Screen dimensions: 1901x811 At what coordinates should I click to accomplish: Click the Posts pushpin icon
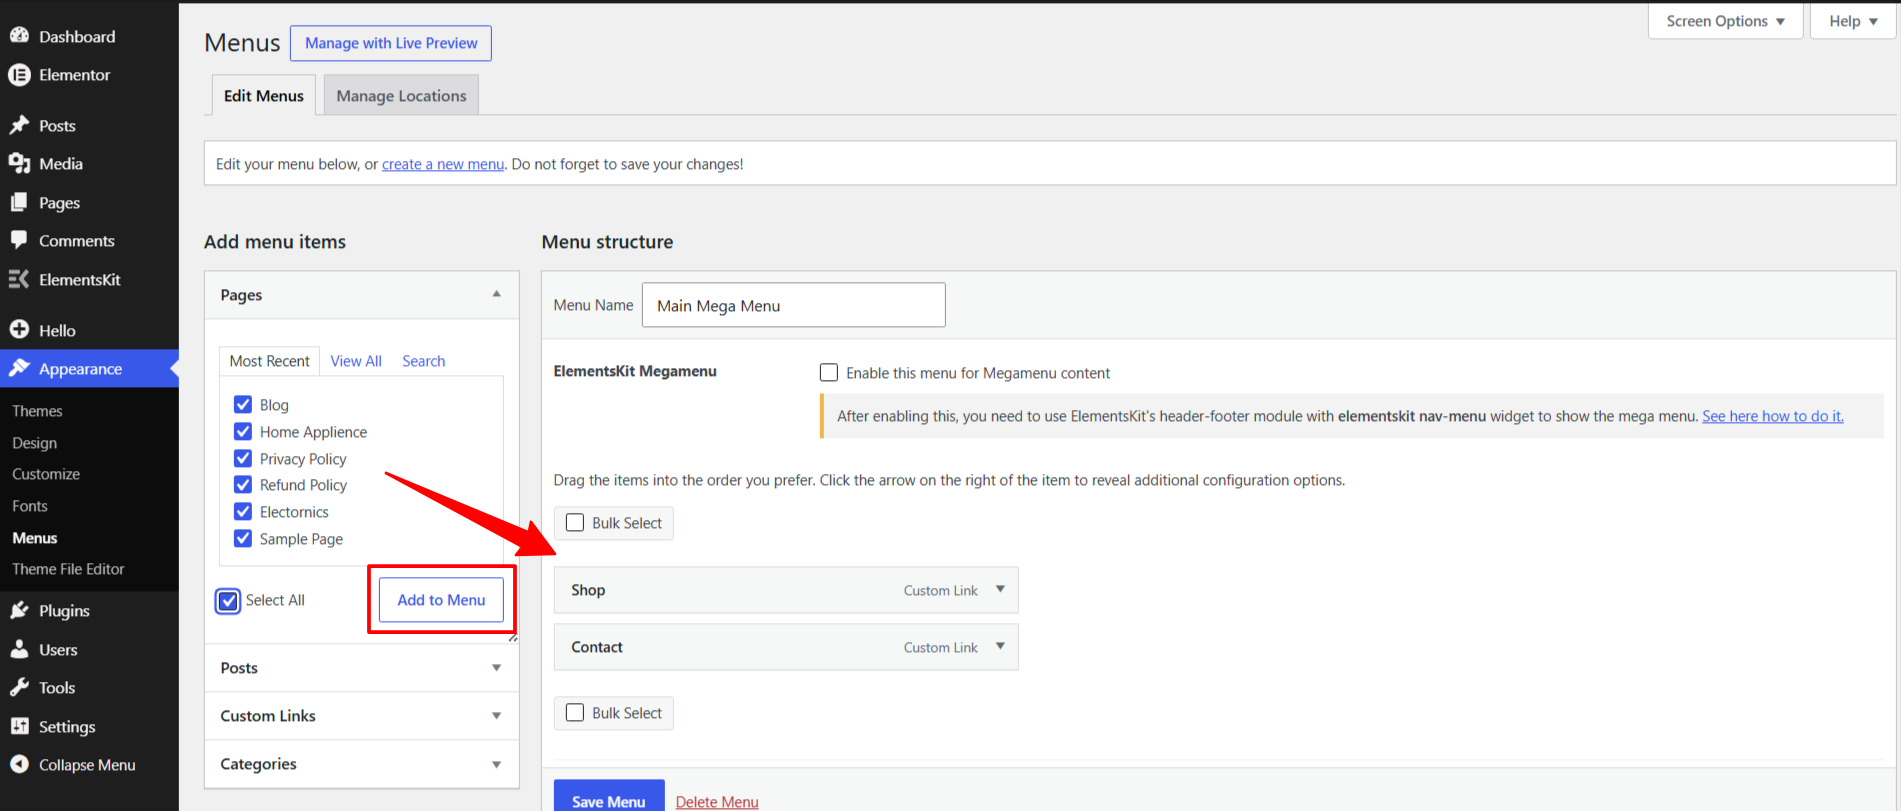(19, 125)
